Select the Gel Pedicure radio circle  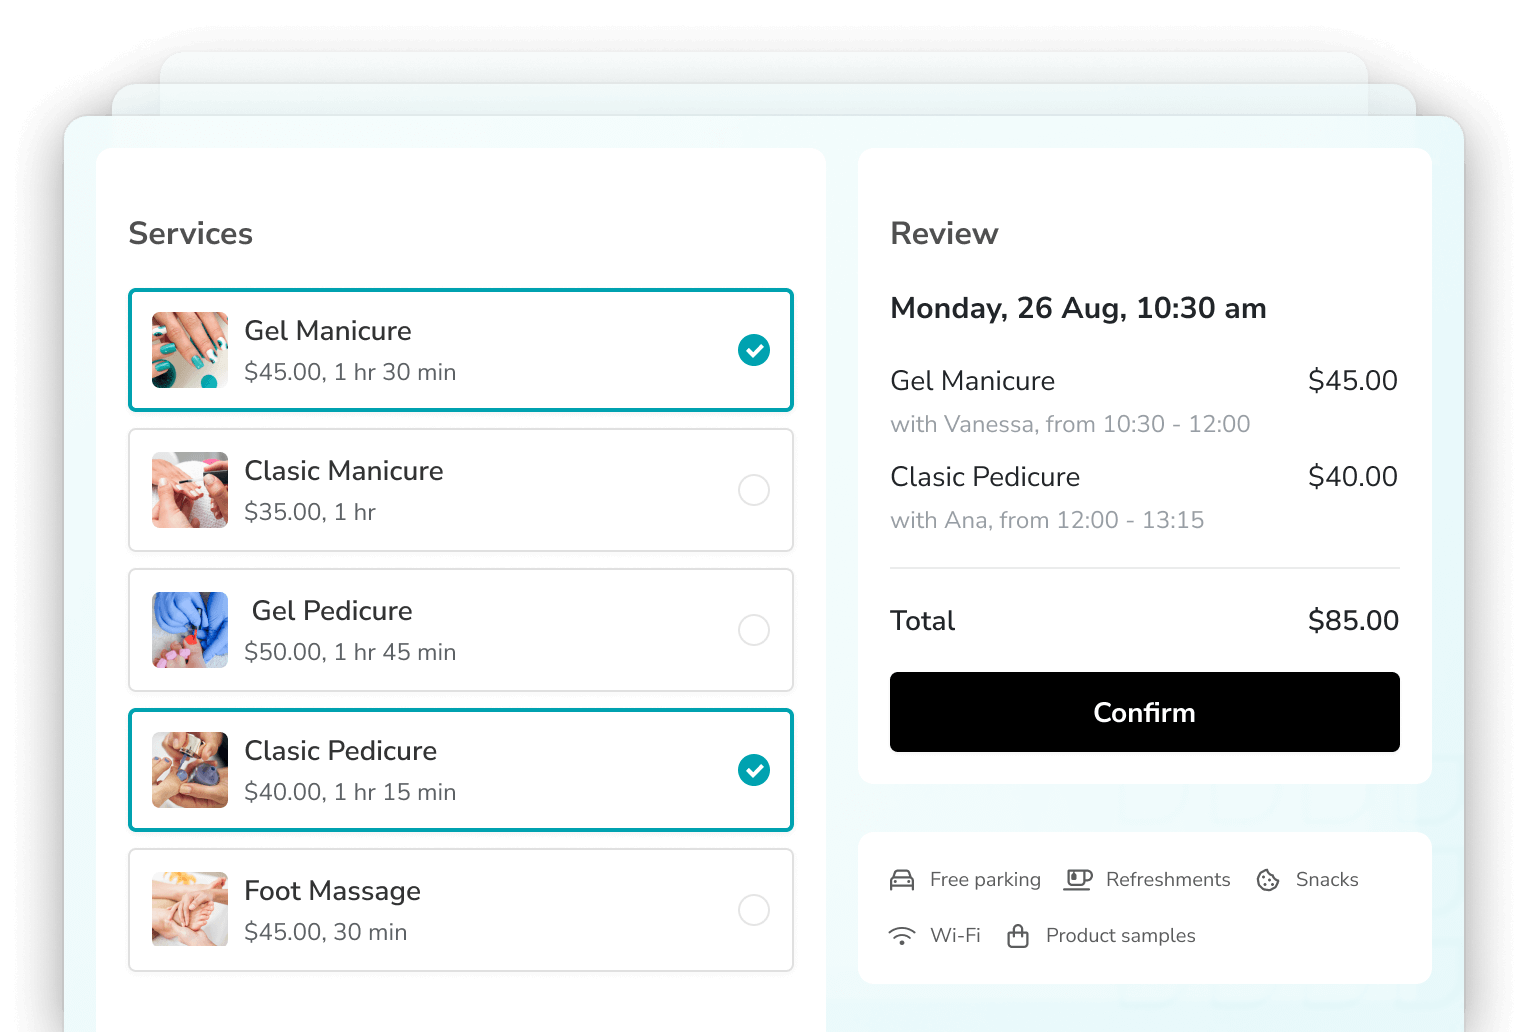point(754,630)
